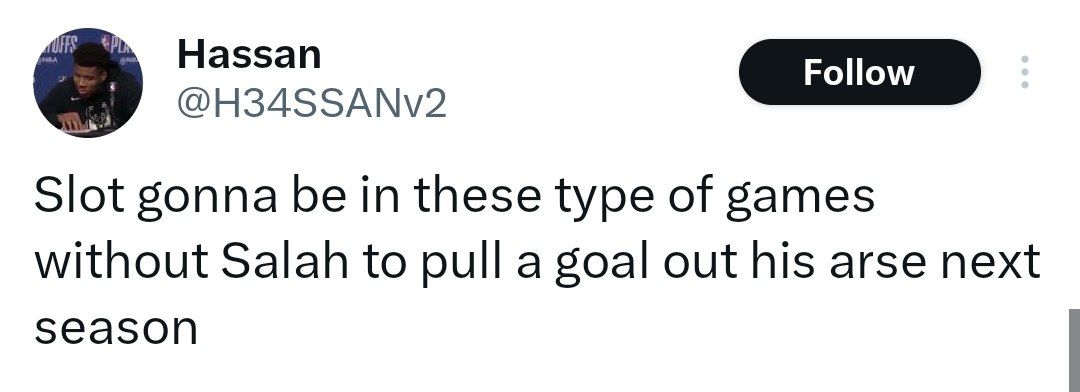Open Hassan's profile picture
Screen dimensions: 1080x392
(x=87, y=82)
